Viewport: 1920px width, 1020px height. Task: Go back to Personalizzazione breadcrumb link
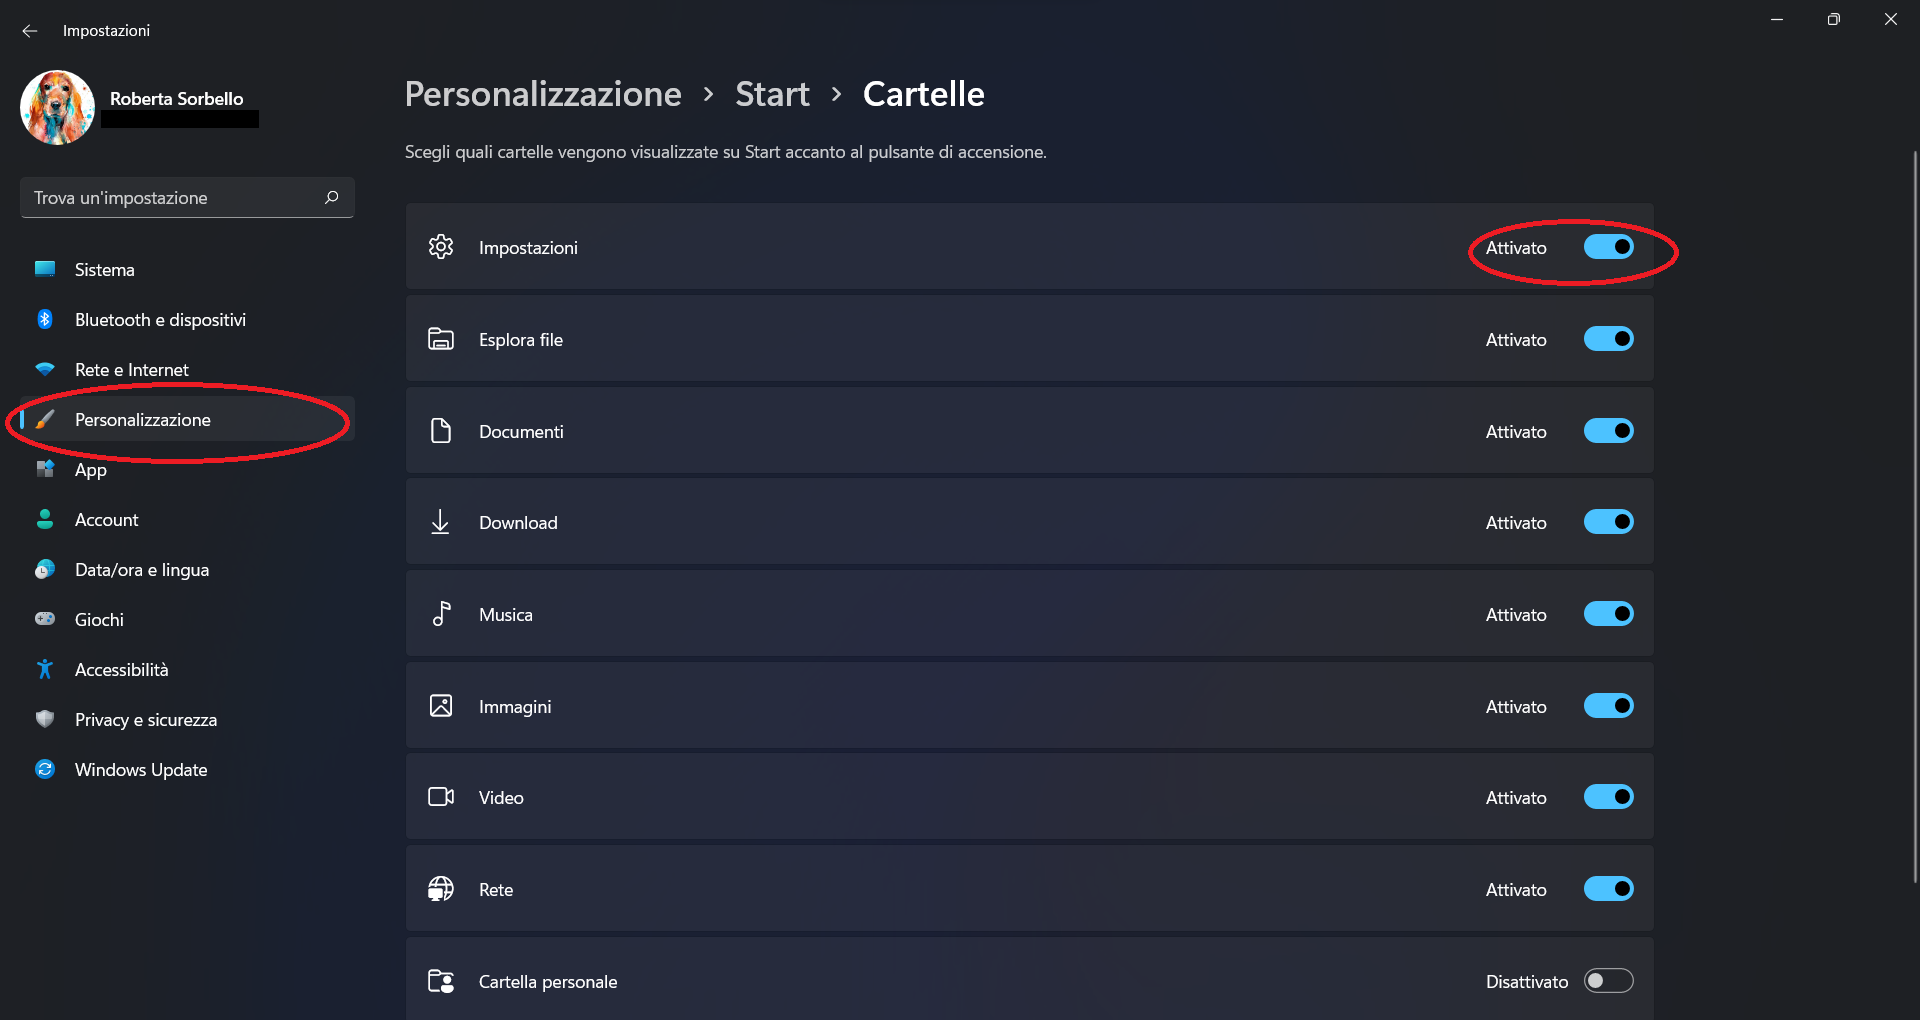click(x=543, y=94)
